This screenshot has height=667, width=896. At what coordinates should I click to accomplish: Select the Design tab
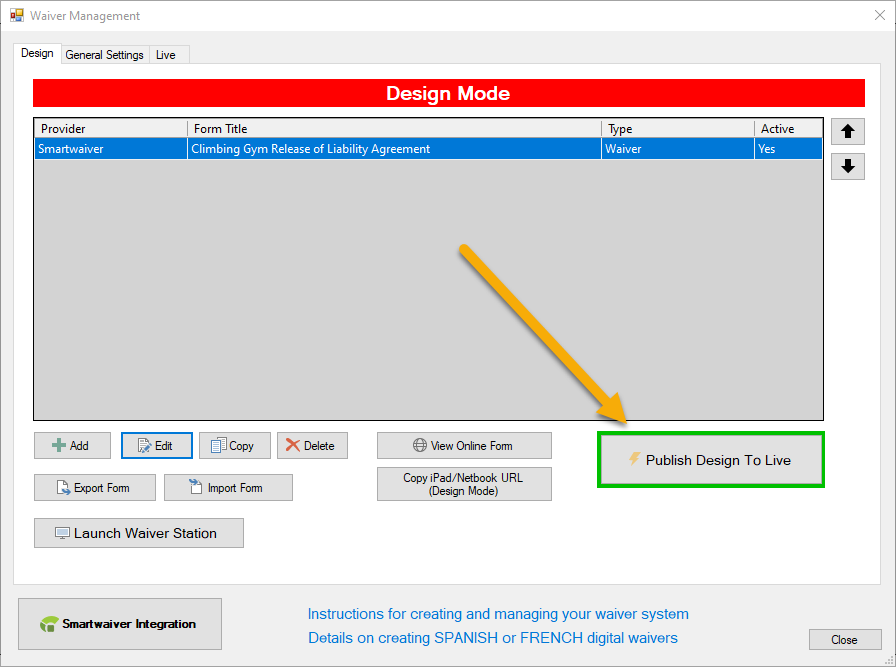(37, 53)
